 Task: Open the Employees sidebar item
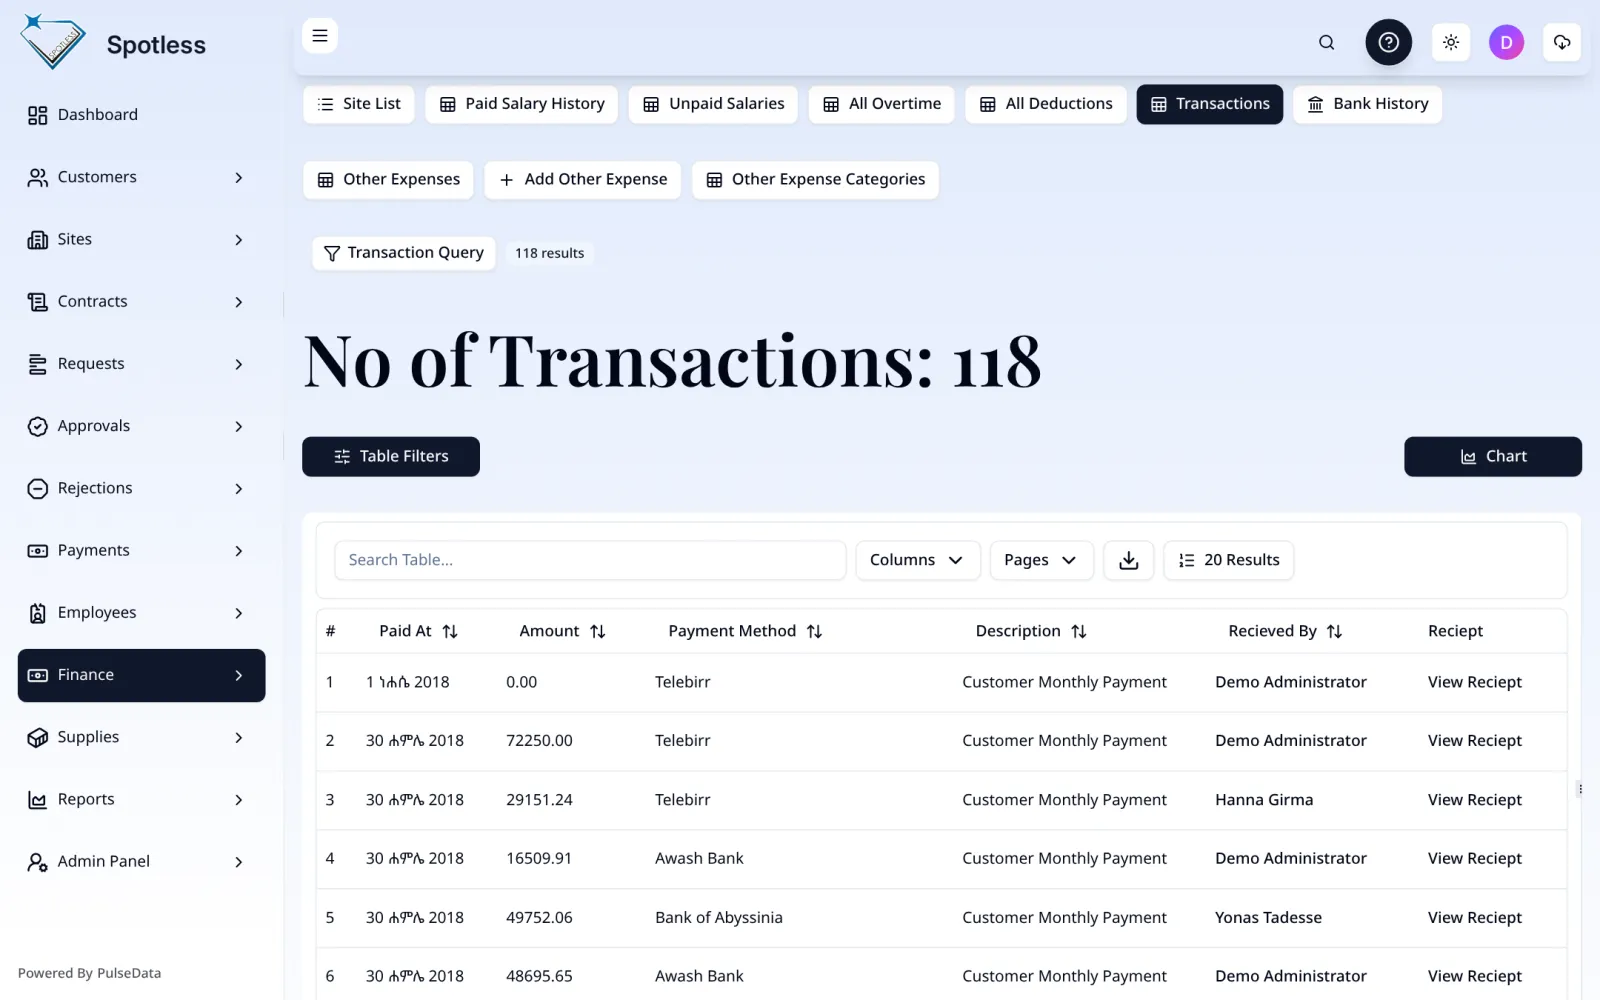141,613
